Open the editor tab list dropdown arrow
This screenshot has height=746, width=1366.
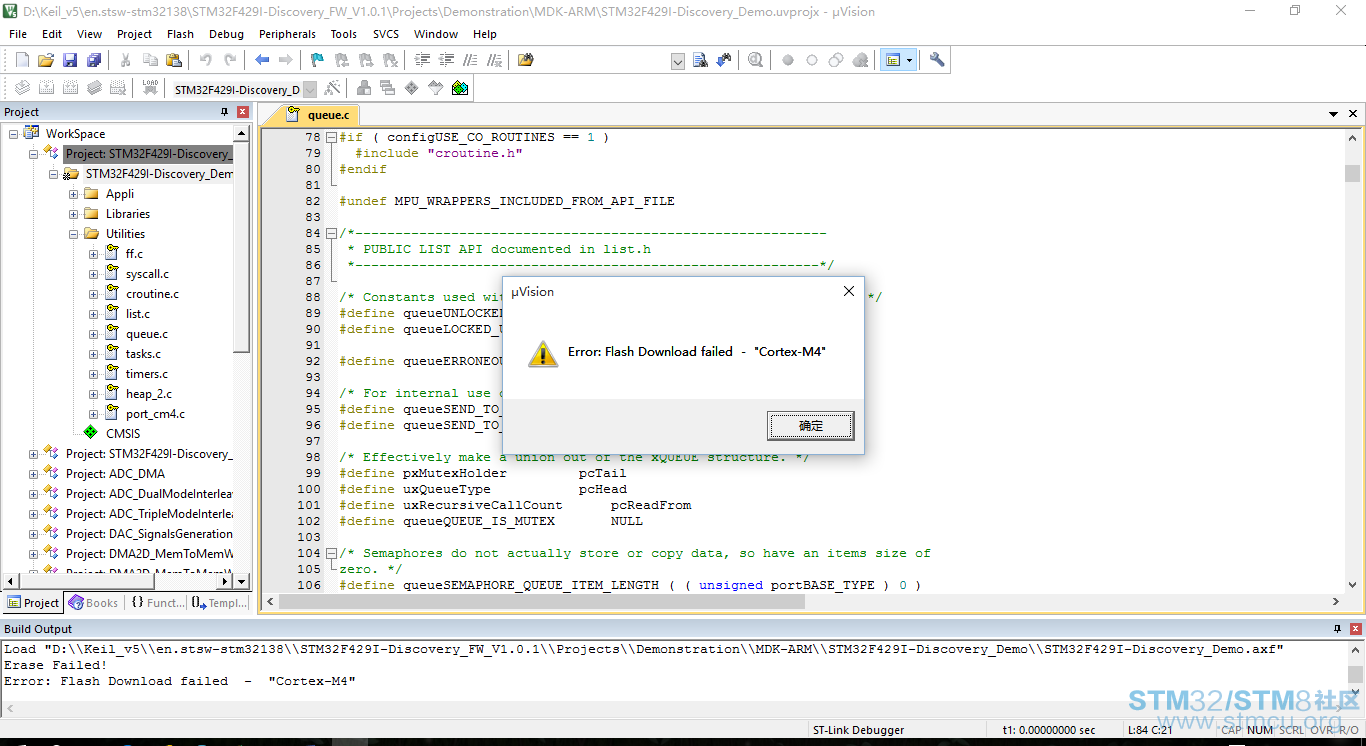pyautogui.click(x=1333, y=116)
